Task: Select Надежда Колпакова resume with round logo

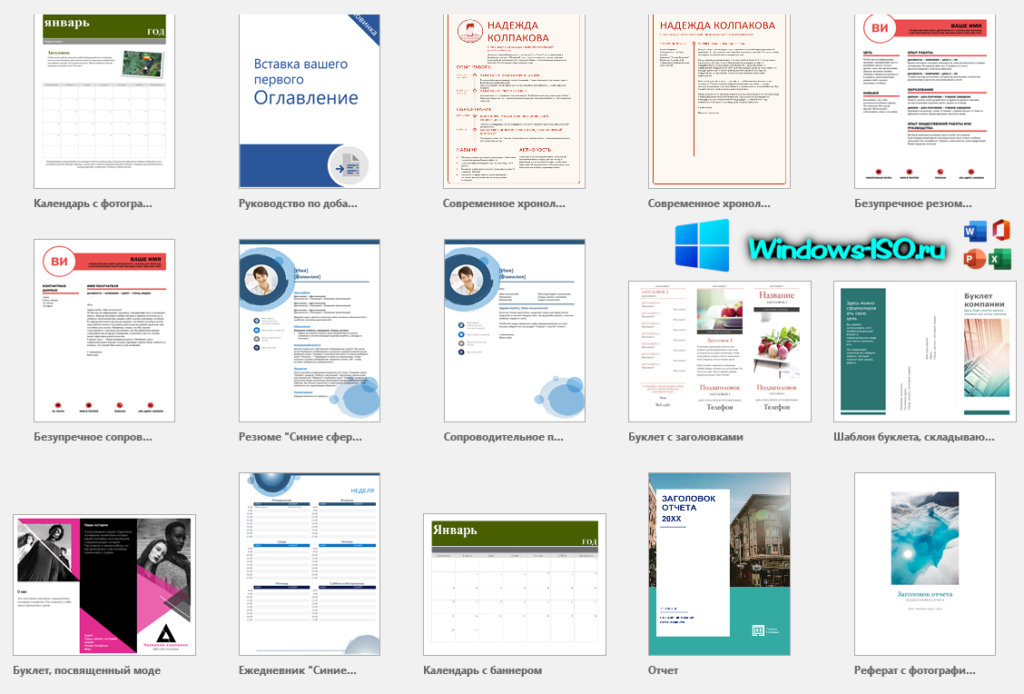Action: (514, 101)
